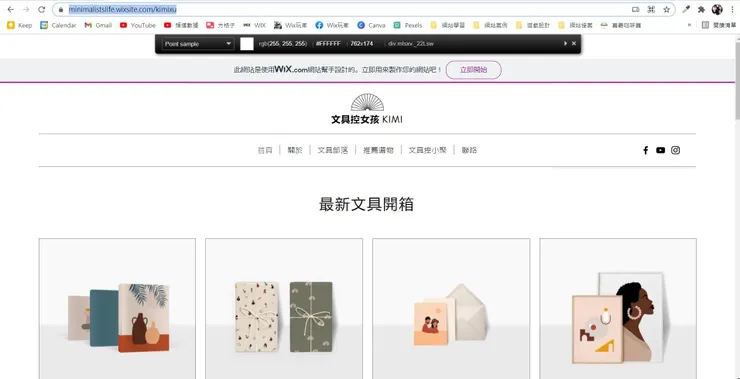
Task: Click the QR code icon in address bar
Action: (651, 9)
